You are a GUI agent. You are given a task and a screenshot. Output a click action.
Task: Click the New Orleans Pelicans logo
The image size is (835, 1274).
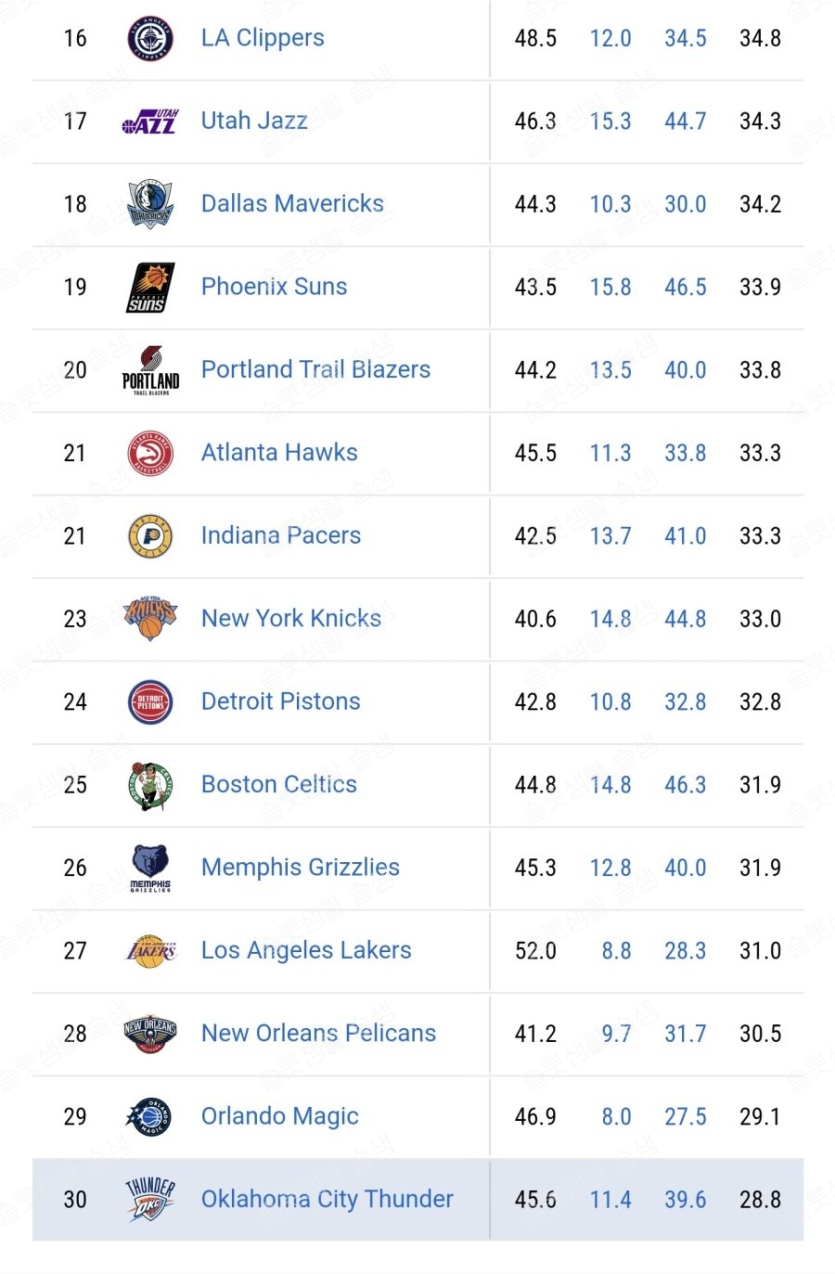tap(150, 1034)
